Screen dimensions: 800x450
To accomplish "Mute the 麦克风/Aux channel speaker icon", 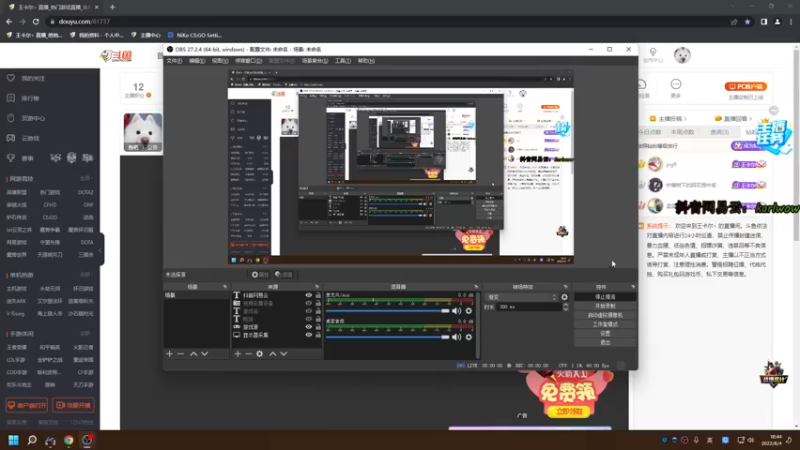I will pyautogui.click(x=456, y=311).
